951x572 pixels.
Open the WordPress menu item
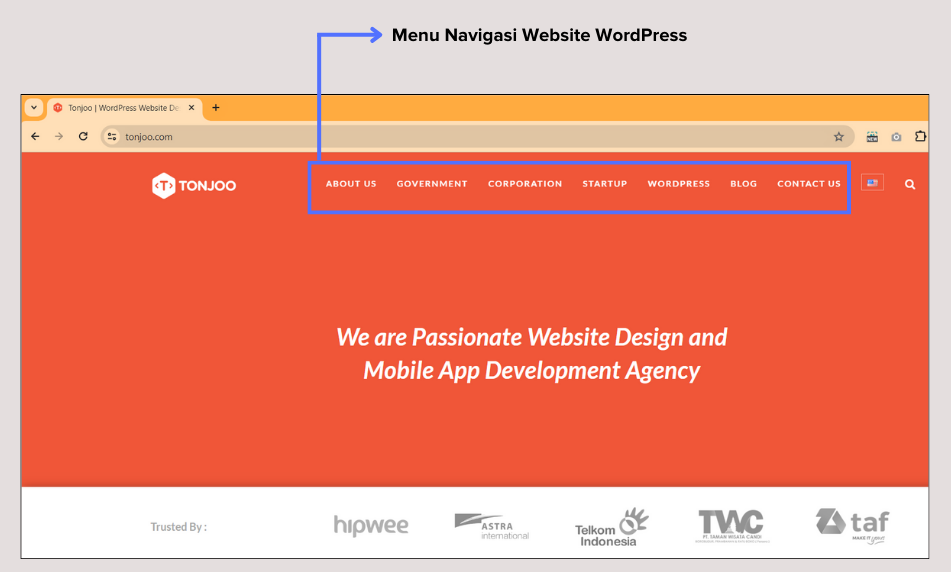[679, 184]
